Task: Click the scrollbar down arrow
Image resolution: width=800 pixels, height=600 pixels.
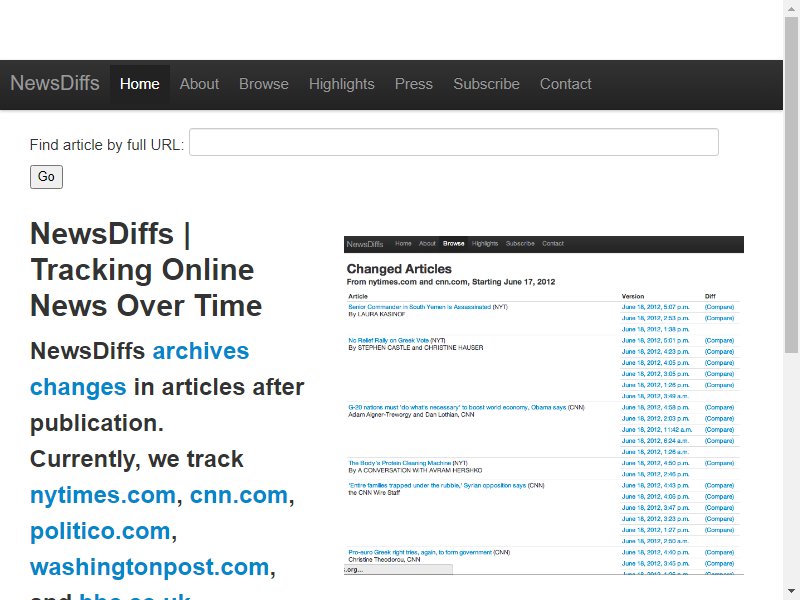Action: [x=792, y=592]
